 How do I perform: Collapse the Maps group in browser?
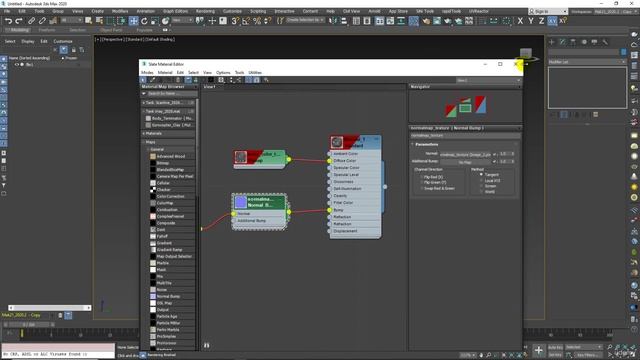click(x=144, y=142)
